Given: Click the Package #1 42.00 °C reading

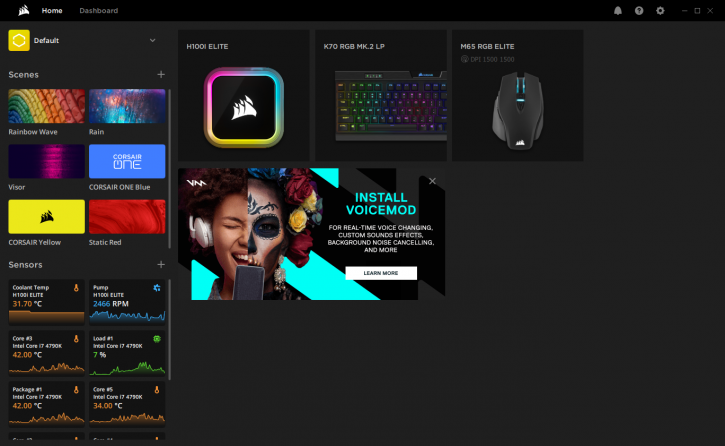Looking at the screenshot, I should click(27, 406).
